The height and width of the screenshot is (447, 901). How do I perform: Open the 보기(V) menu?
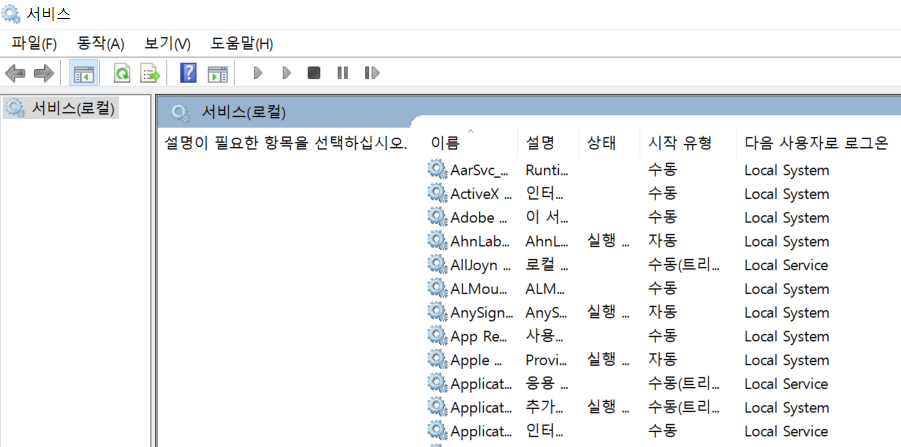[x=167, y=44]
